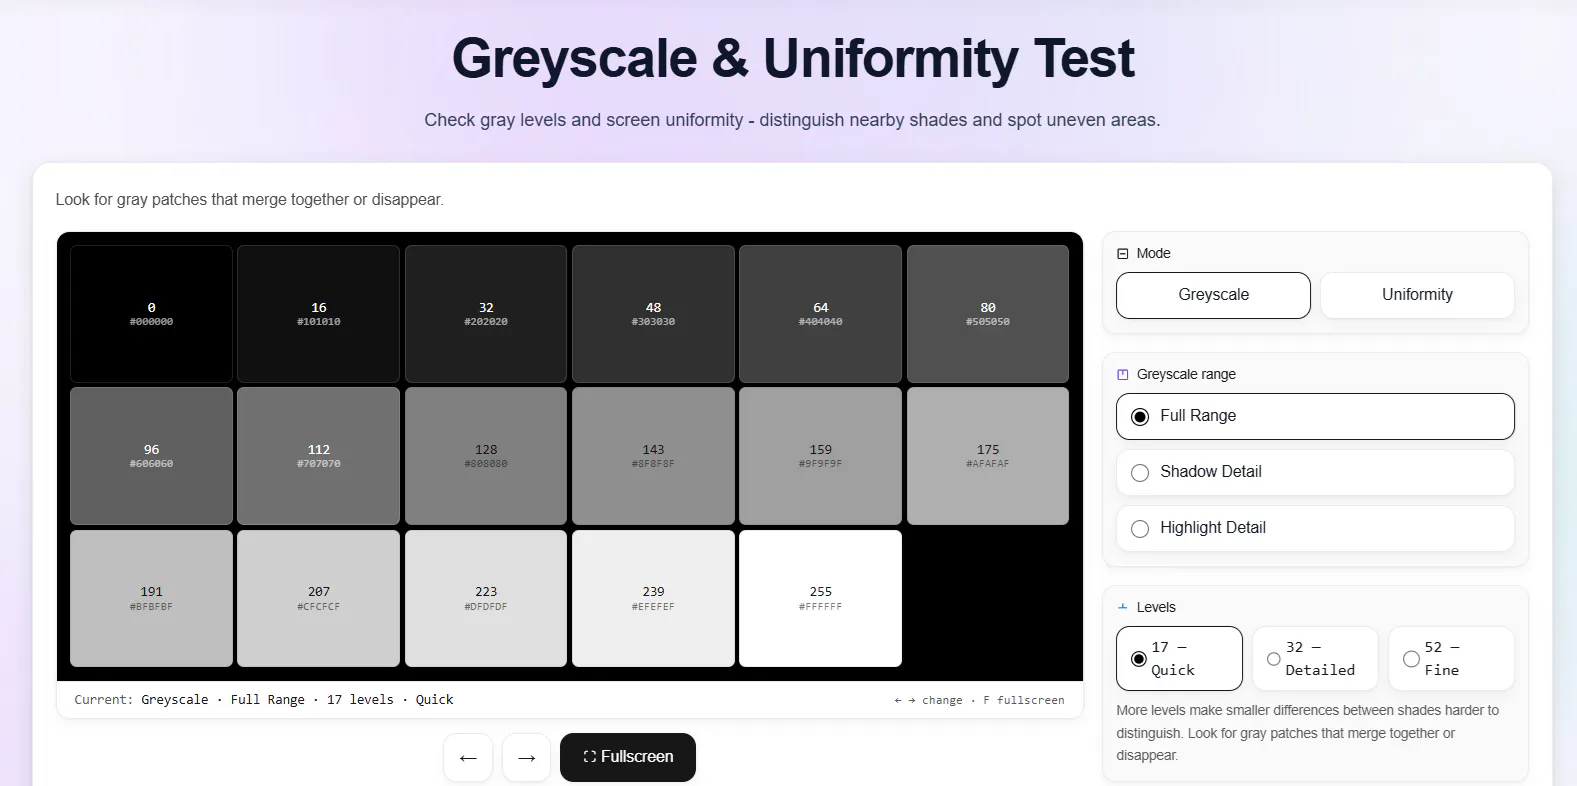Click the Mode section icon
The image size is (1577, 786).
(x=1122, y=254)
